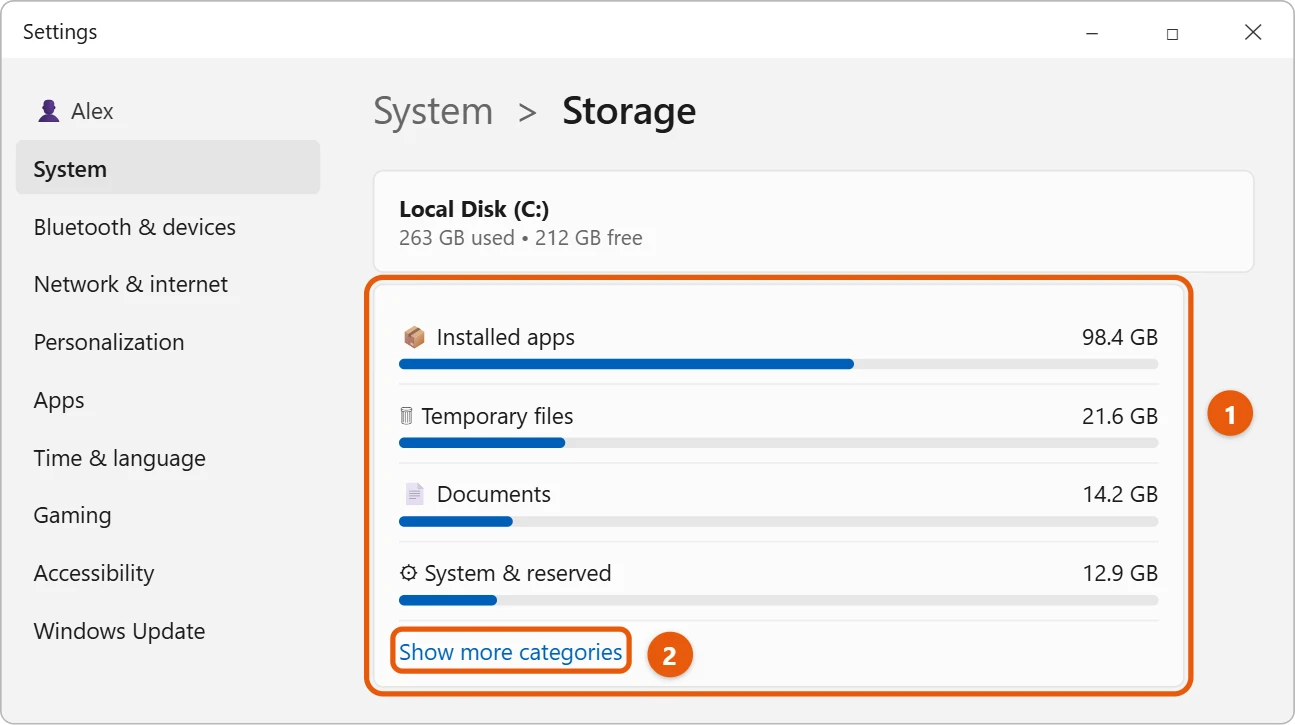Open Windows Update page
1295x725 pixels.
click(x=119, y=631)
